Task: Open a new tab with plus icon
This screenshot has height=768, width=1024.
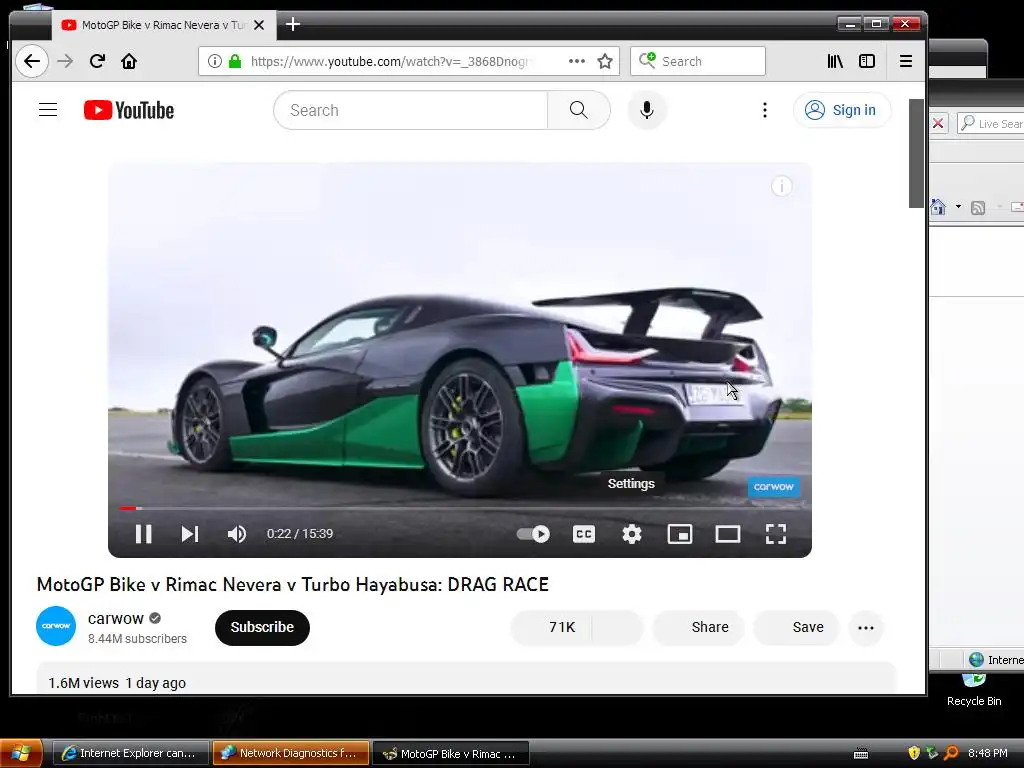Action: click(x=293, y=25)
